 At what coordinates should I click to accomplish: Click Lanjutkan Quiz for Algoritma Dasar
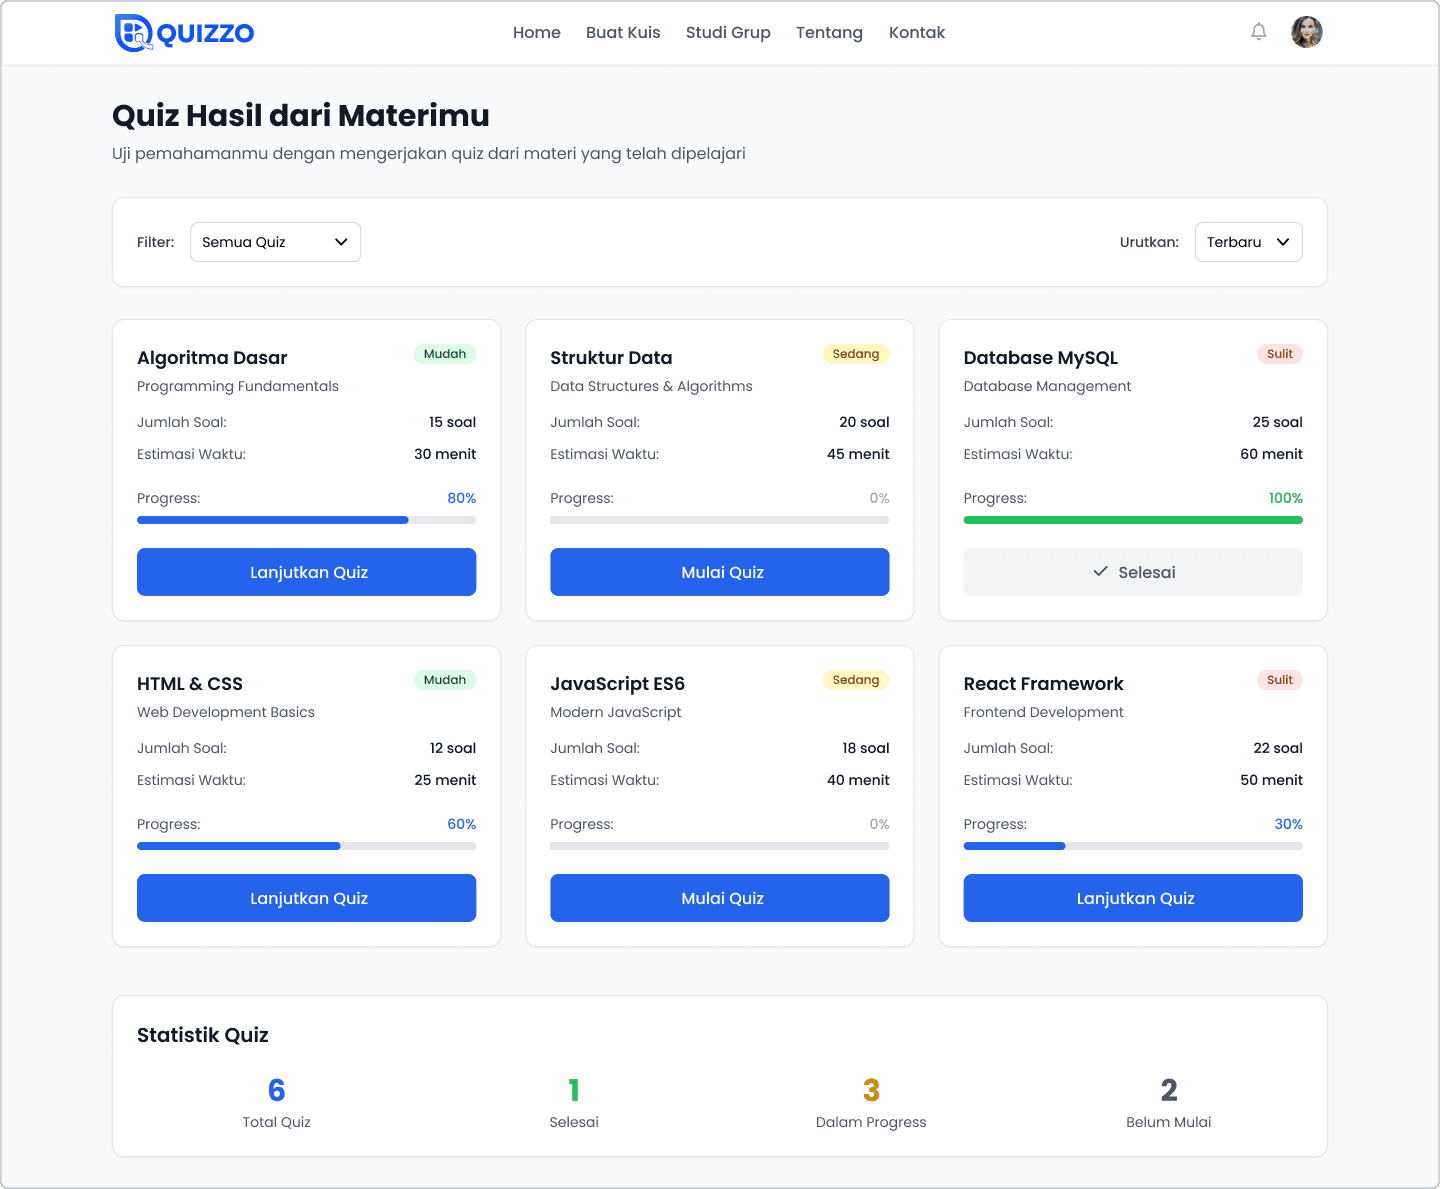coord(306,572)
